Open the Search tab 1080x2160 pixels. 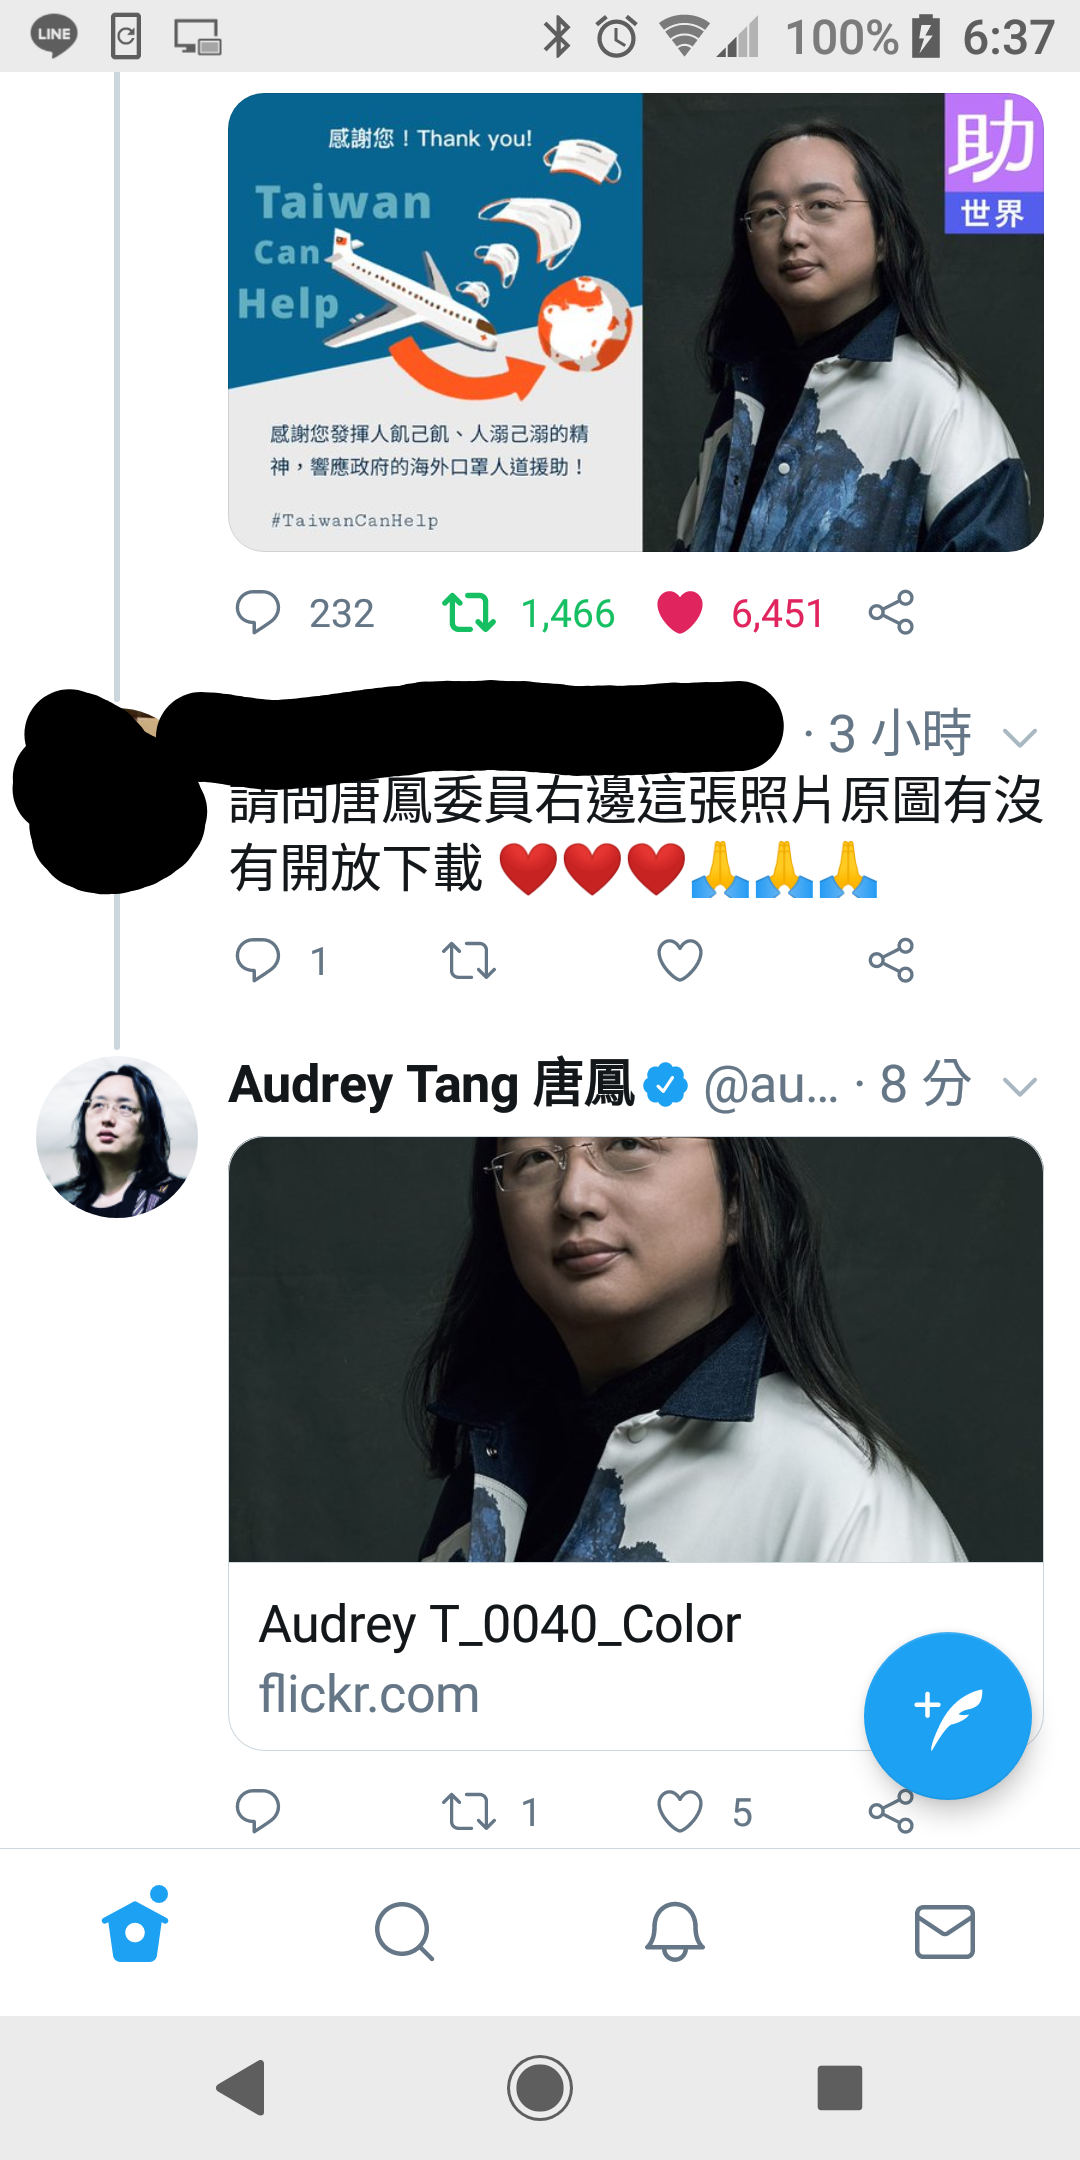[x=405, y=1931]
